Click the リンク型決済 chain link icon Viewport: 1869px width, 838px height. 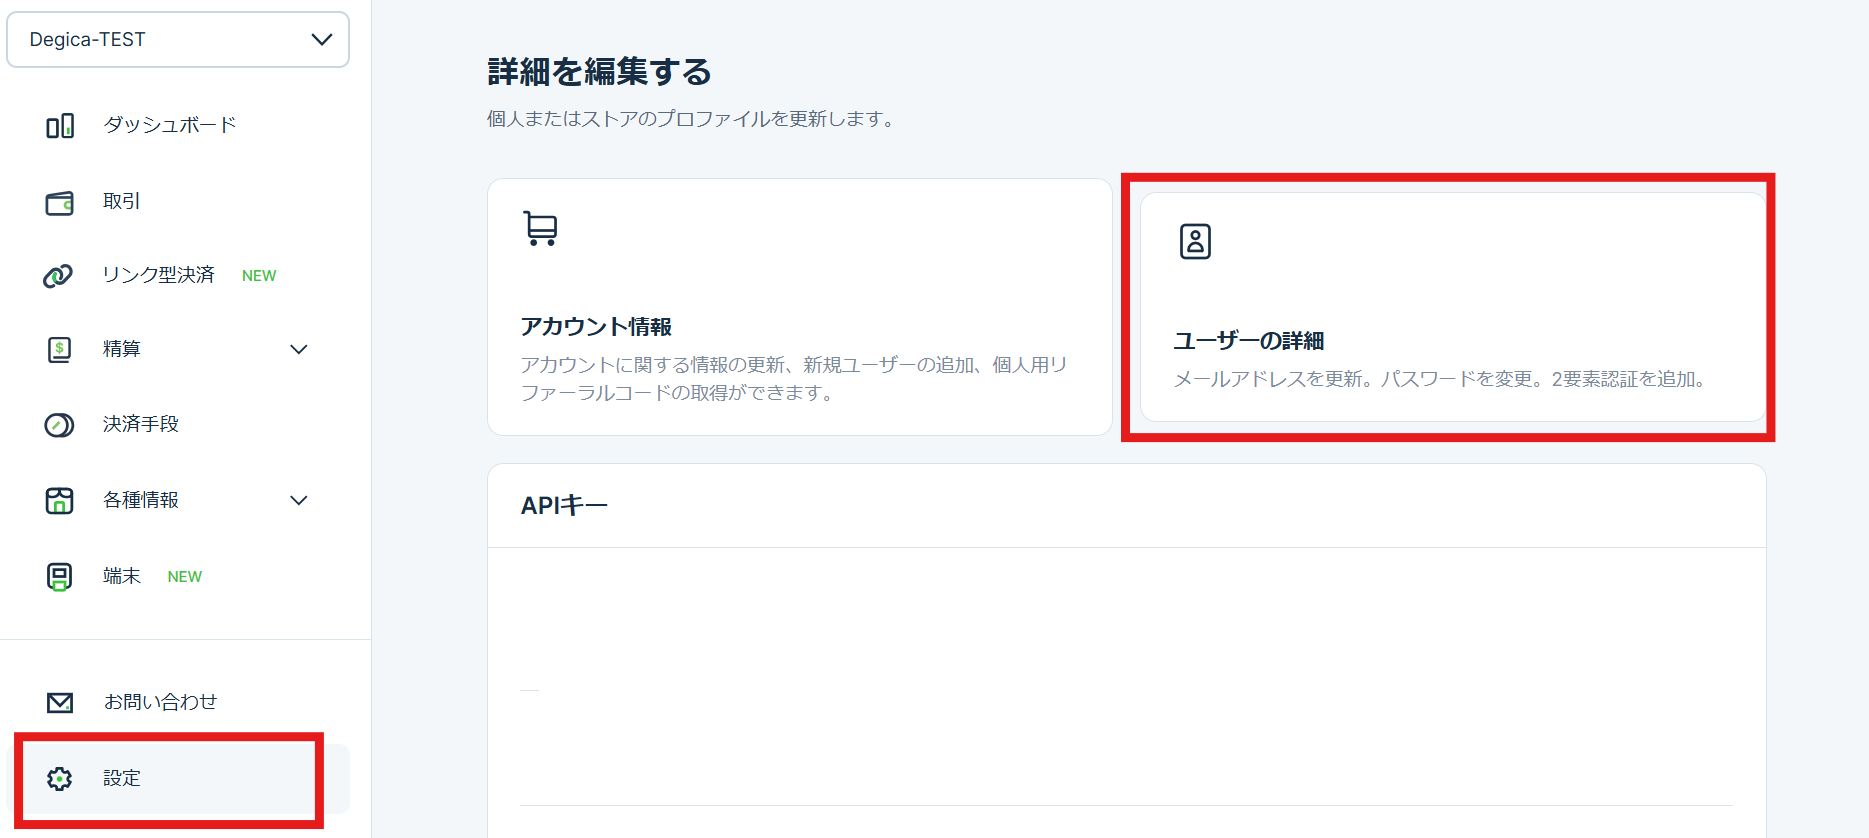(x=58, y=276)
